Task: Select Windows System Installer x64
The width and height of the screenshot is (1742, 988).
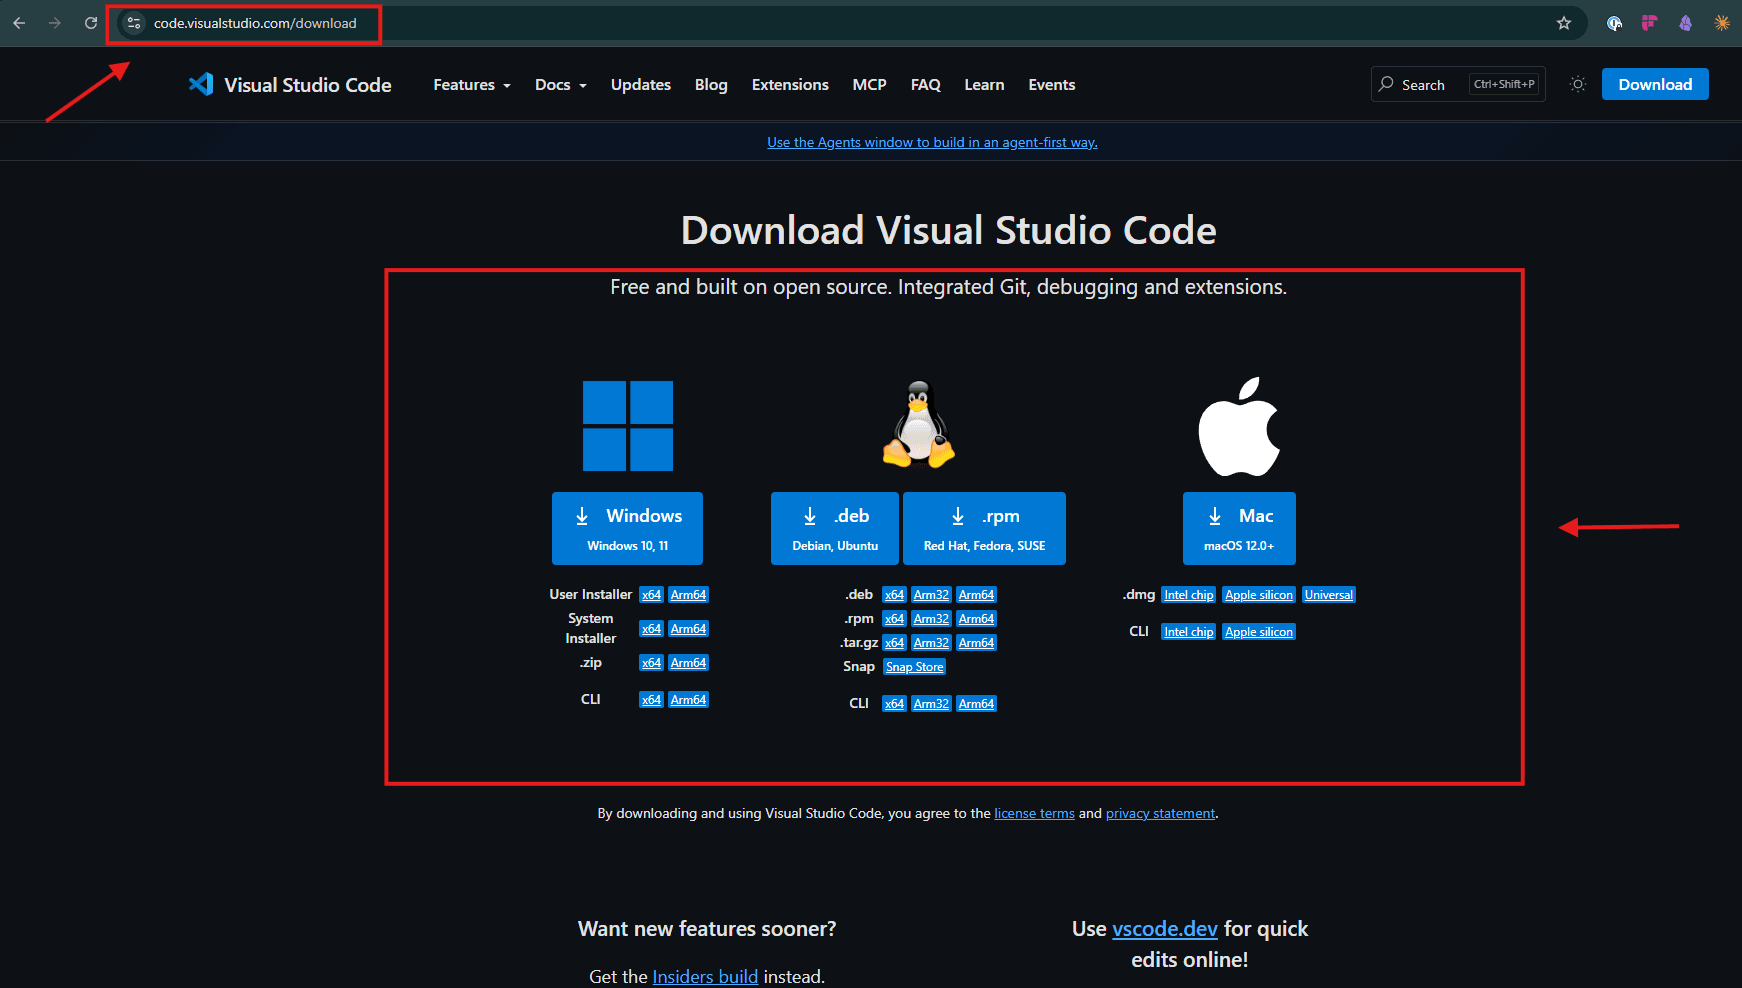Action: 651,629
